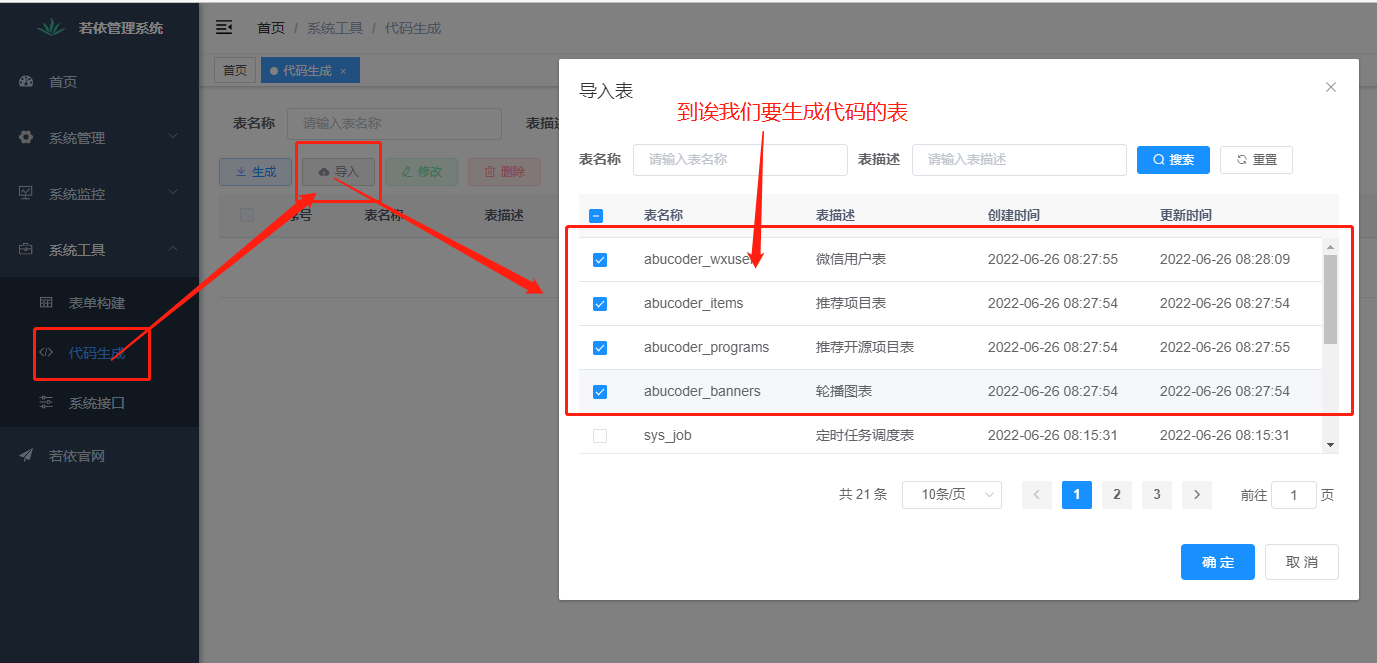Click the cloud upload icon on 导入 button
This screenshot has width=1377, height=663.
(x=324, y=172)
